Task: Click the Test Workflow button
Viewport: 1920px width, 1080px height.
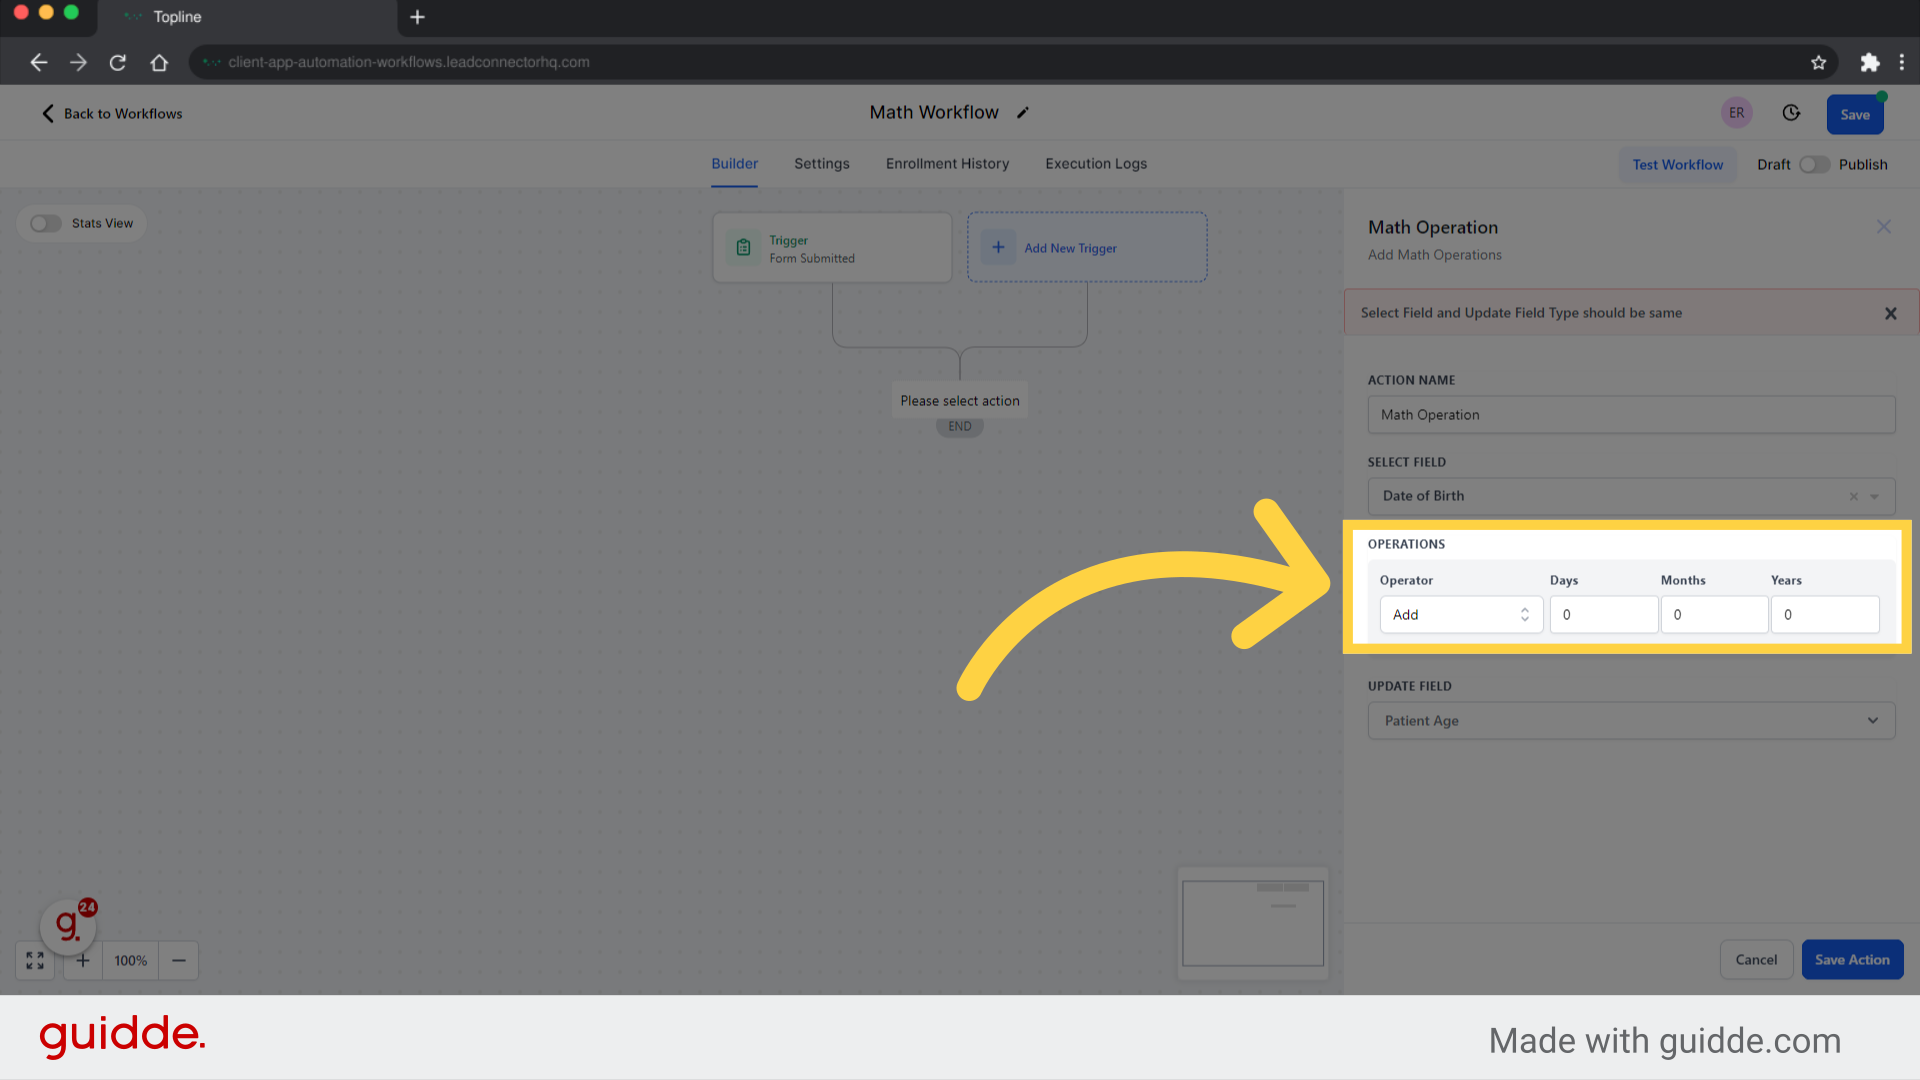Action: click(x=1677, y=164)
